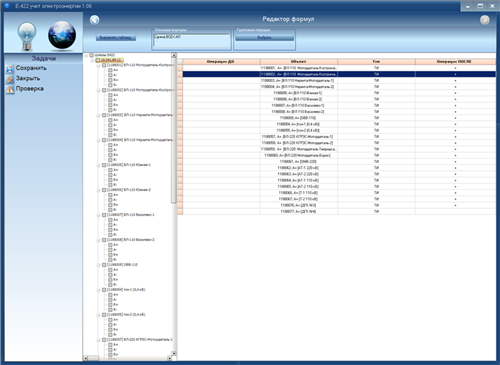The width and height of the screenshot is (500, 365).
Task: Collapse the [1188009] ОВВ-110 node
Action: (99, 265)
